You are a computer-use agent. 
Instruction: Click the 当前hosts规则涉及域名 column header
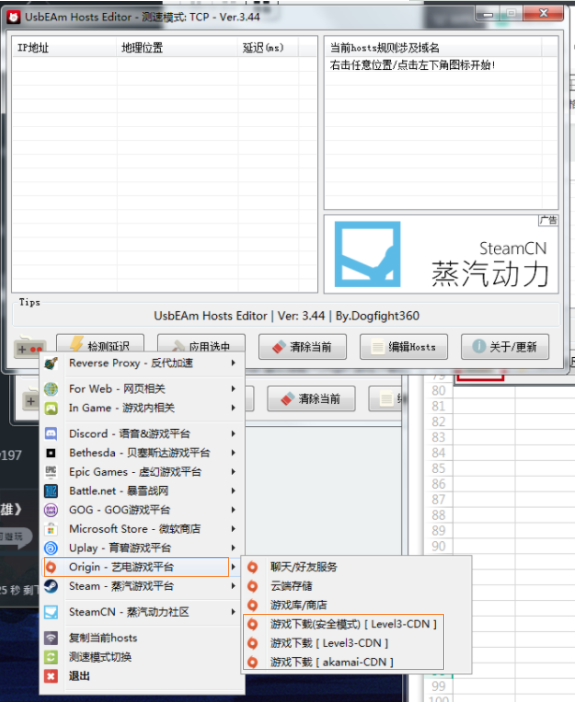coord(433,47)
